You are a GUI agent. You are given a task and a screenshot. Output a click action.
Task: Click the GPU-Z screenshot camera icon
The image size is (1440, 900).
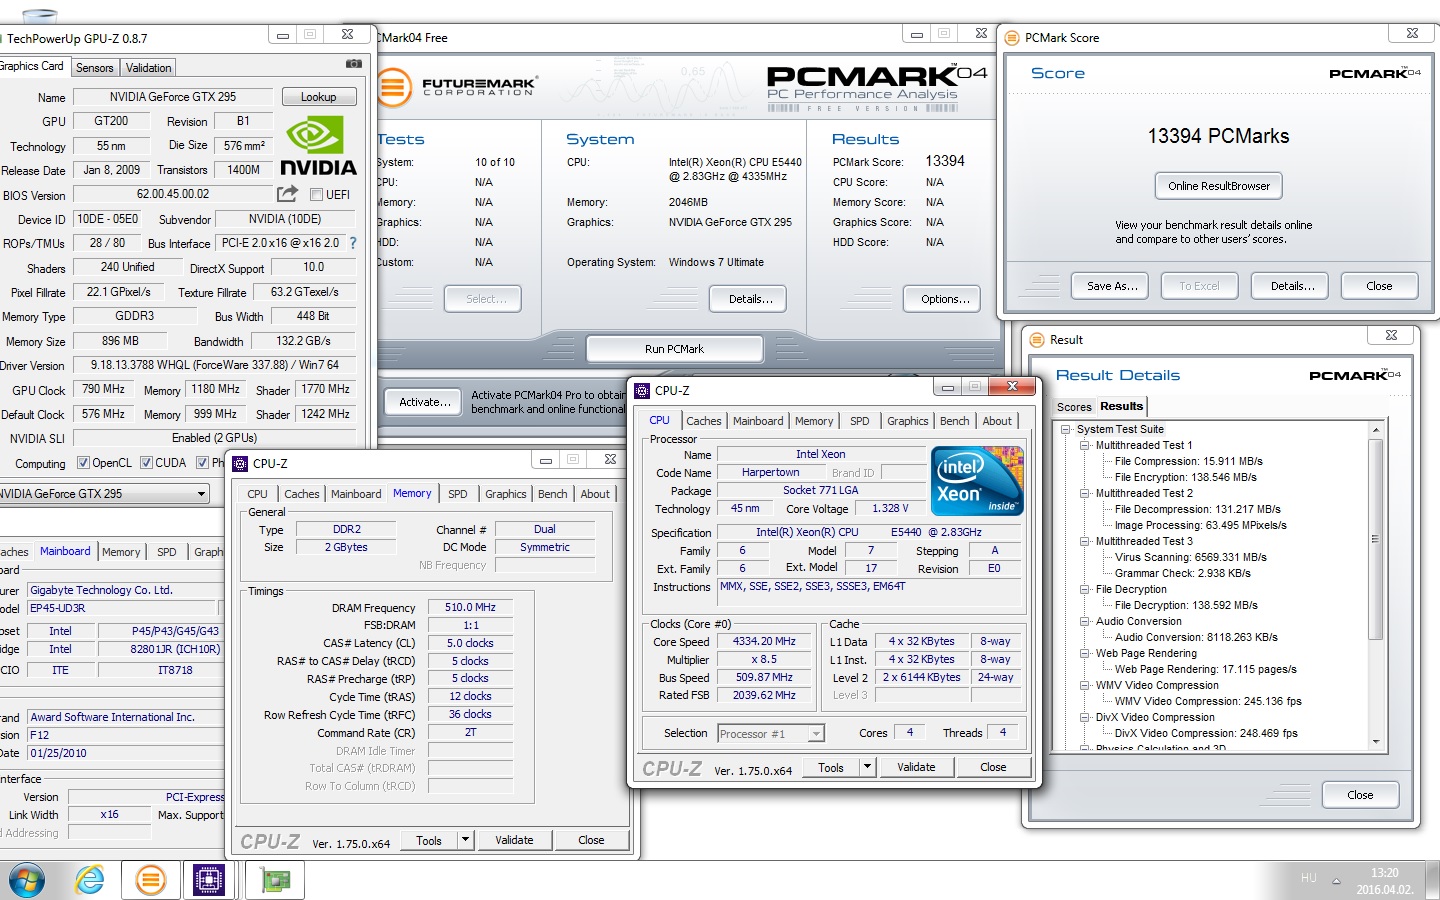click(x=354, y=63)
